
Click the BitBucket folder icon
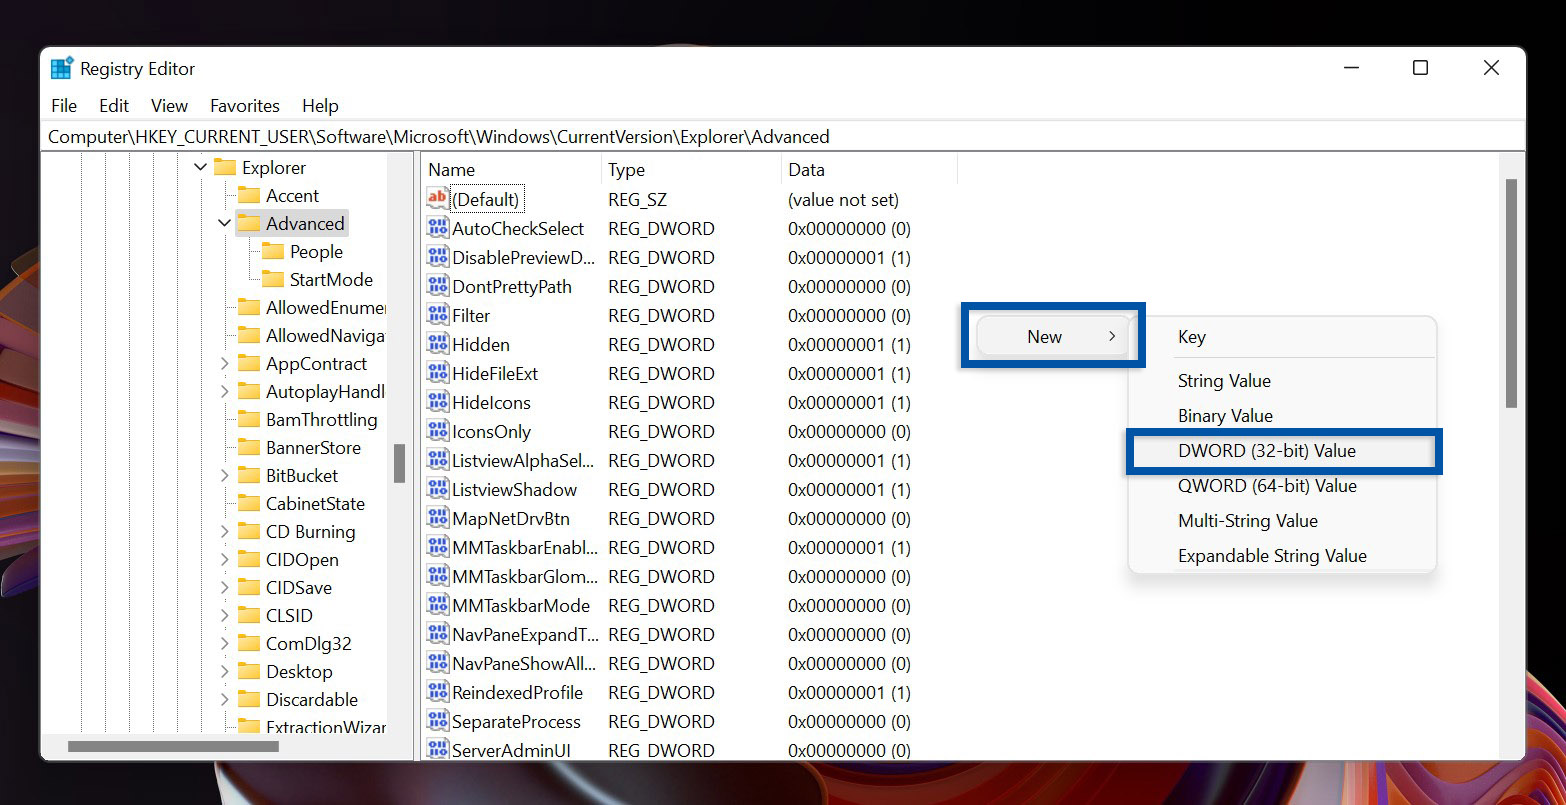[x=247, y=475]
